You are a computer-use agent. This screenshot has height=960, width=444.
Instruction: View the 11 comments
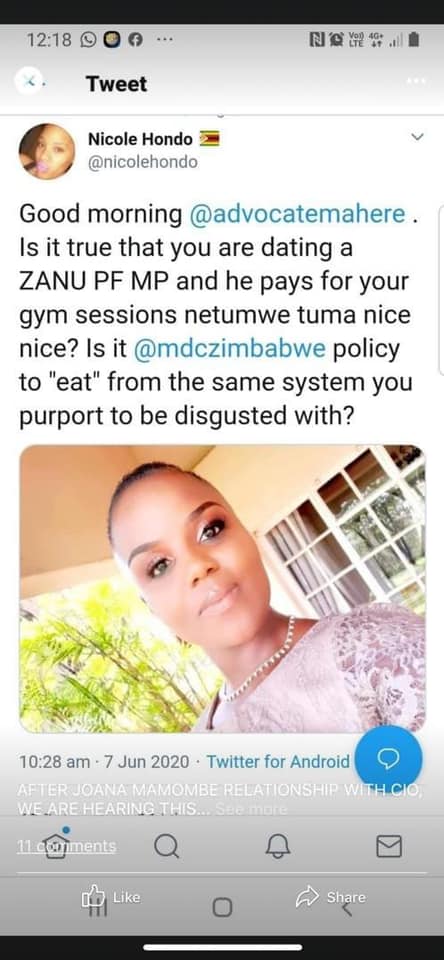(66, 846)
